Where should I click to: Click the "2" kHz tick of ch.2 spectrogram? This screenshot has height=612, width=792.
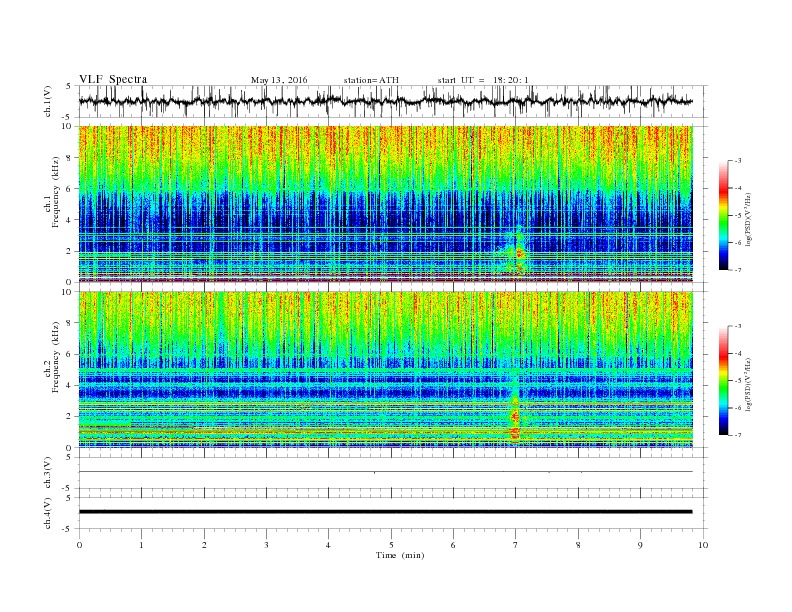(70, 417)
